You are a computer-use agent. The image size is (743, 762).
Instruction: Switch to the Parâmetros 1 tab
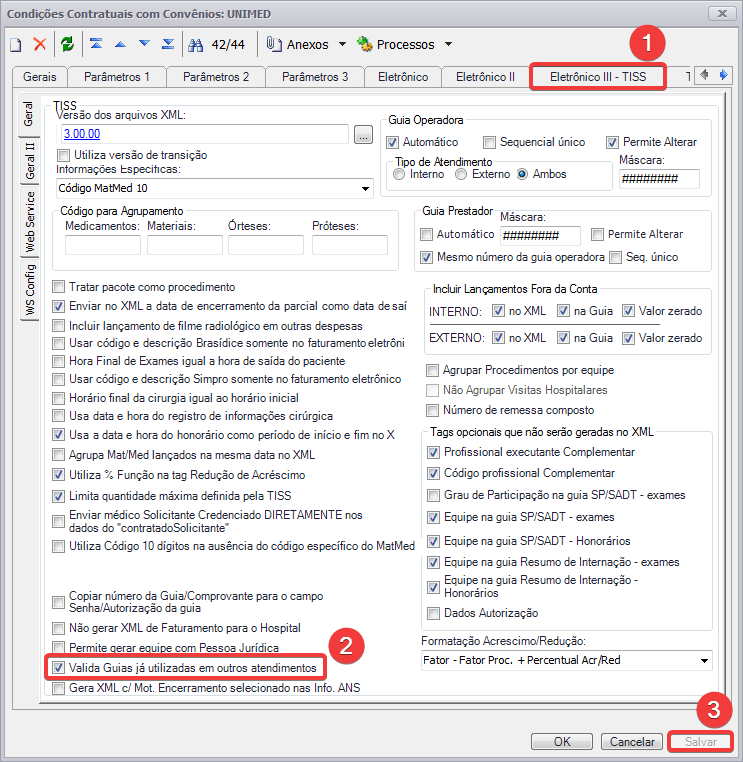[117, 77]
